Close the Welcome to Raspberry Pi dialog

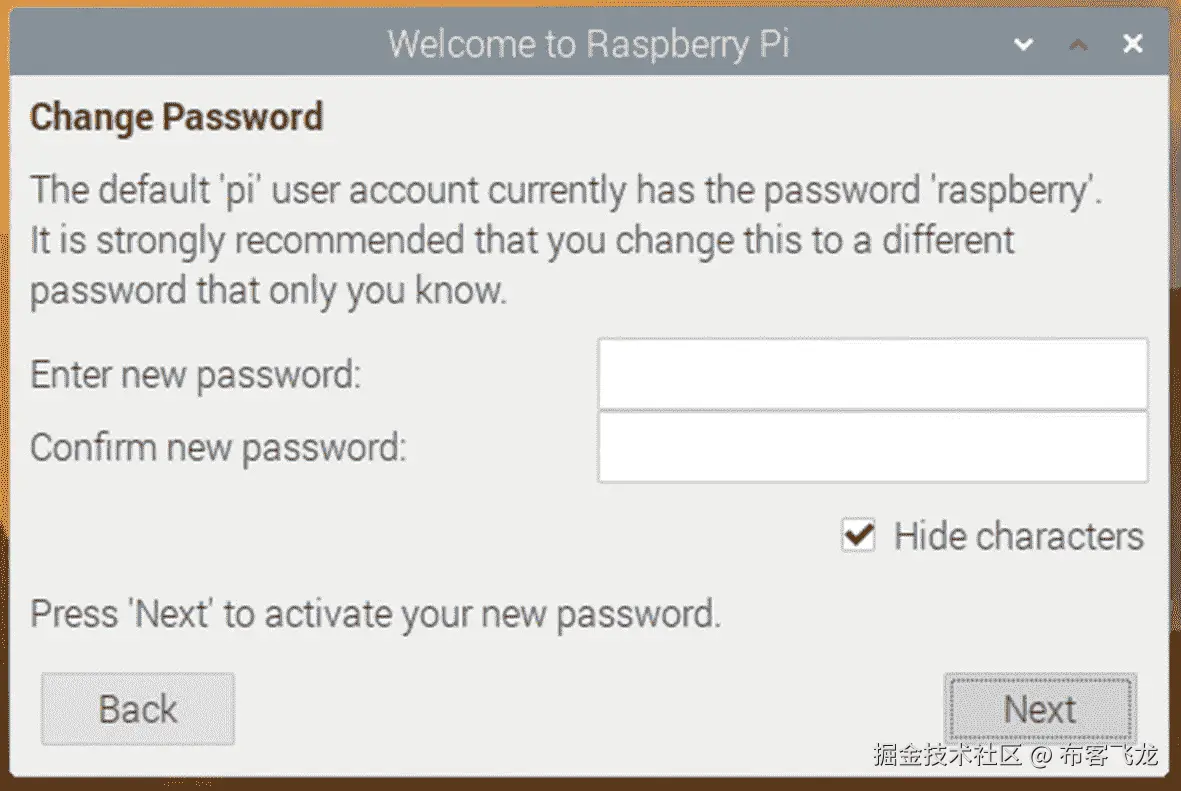tap(1132, 44)
